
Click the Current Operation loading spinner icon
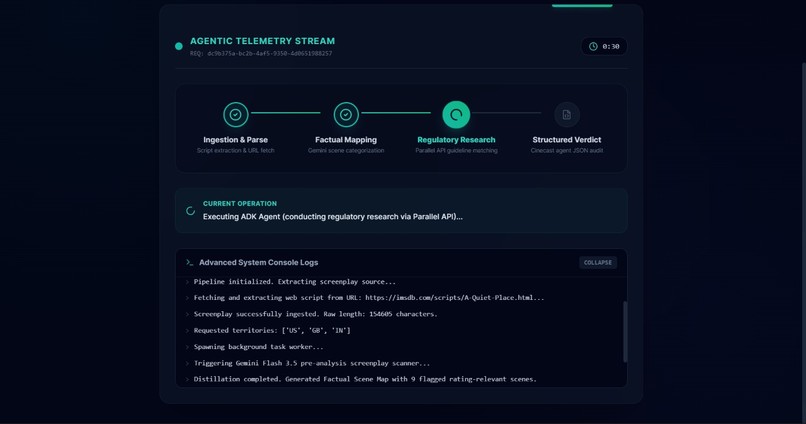[x=190, y=211]
